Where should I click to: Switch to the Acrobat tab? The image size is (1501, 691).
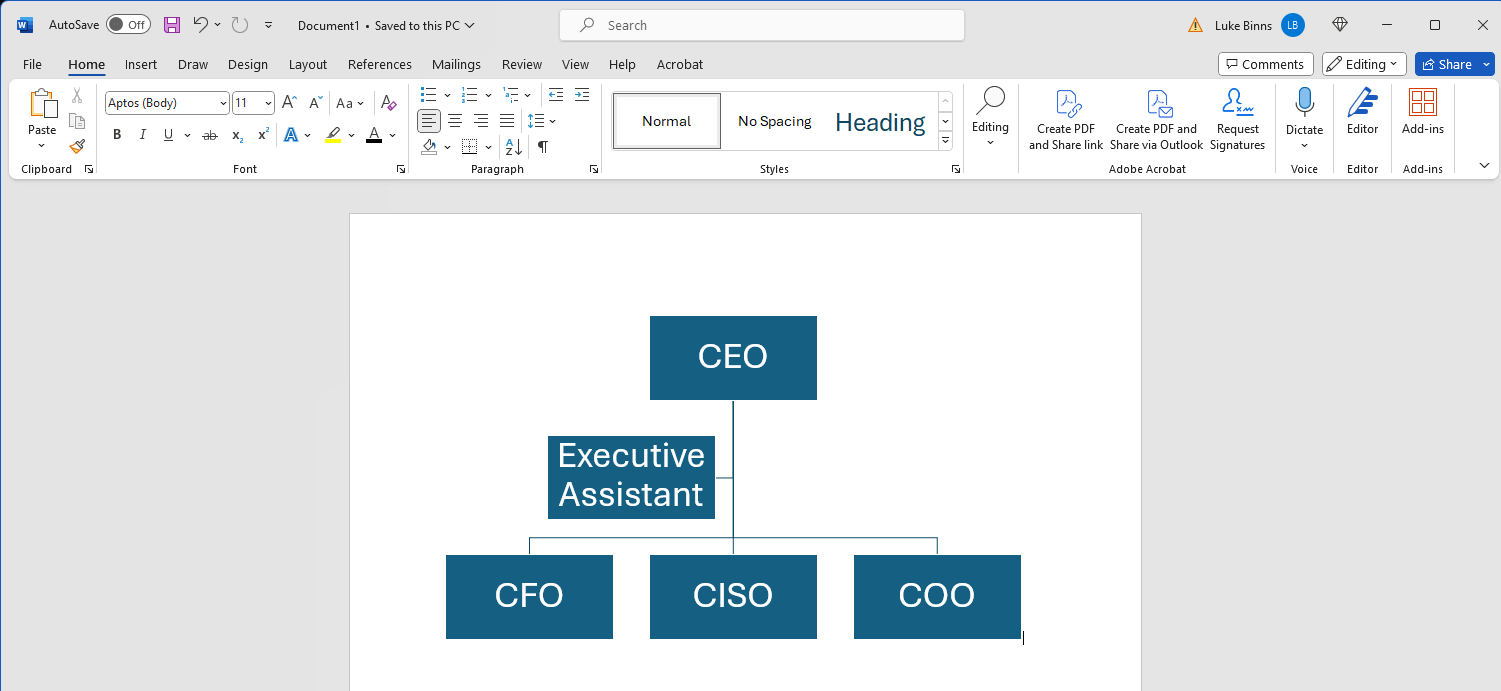click(x=680, y=64)
